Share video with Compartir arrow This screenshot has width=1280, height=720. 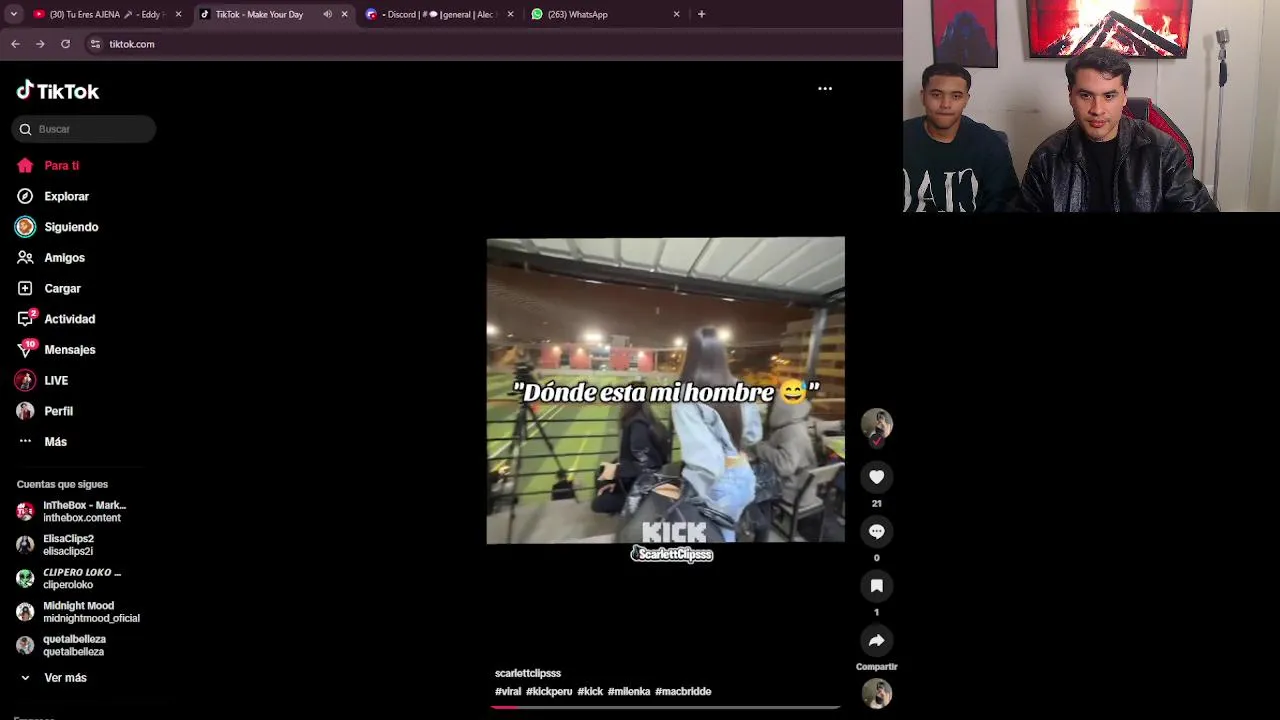coord(877,640)
